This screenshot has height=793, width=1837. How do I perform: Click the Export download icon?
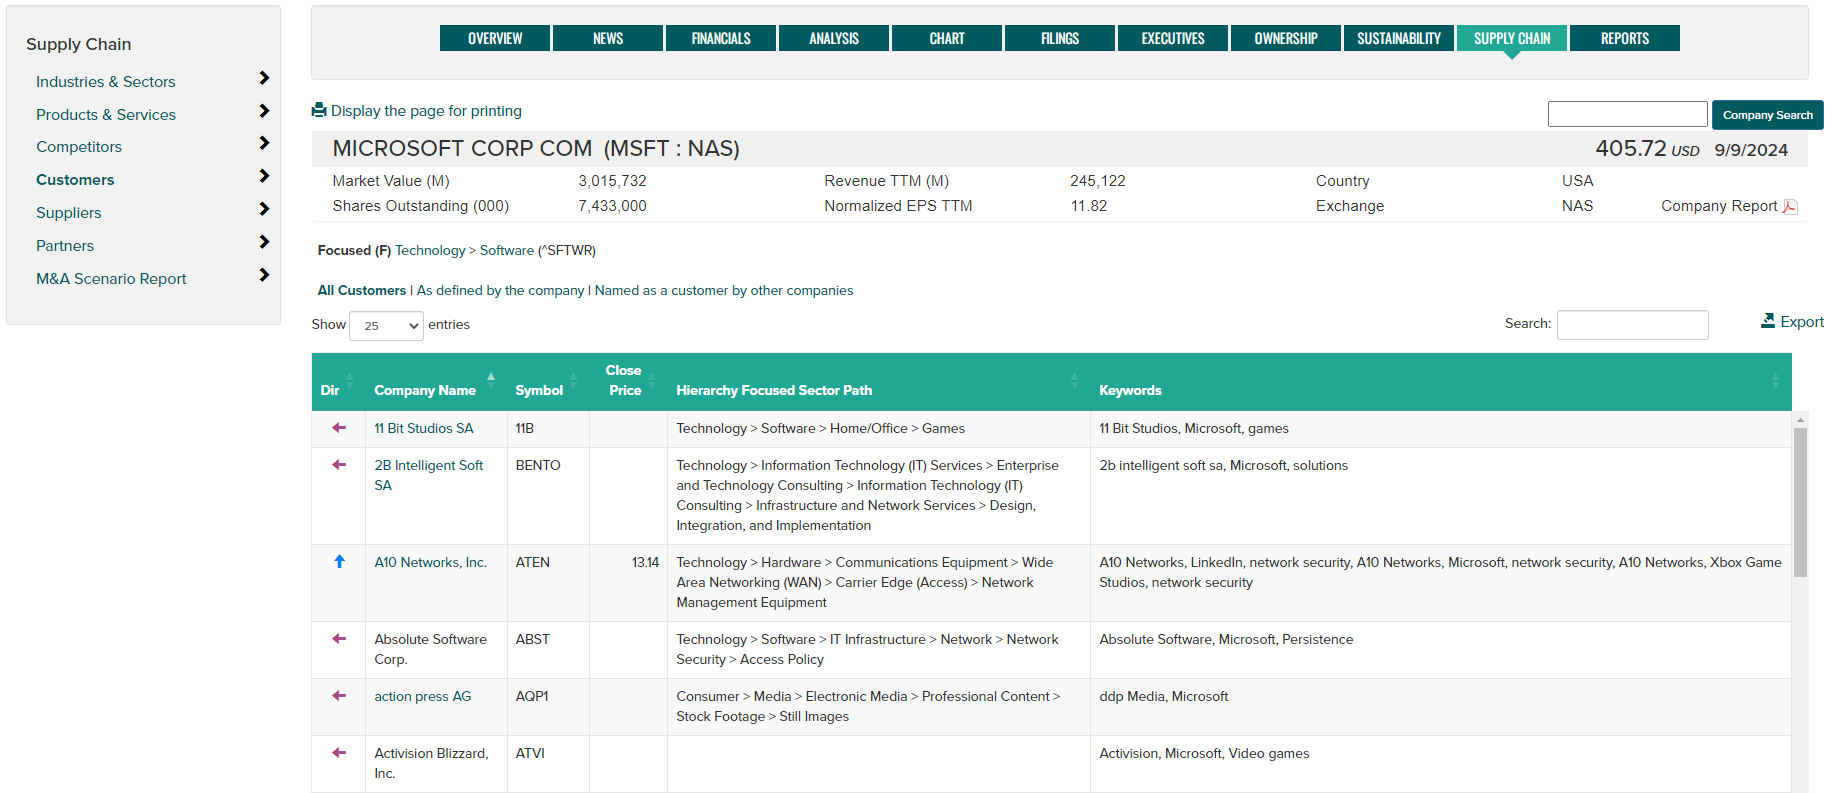coord(1768,321)
